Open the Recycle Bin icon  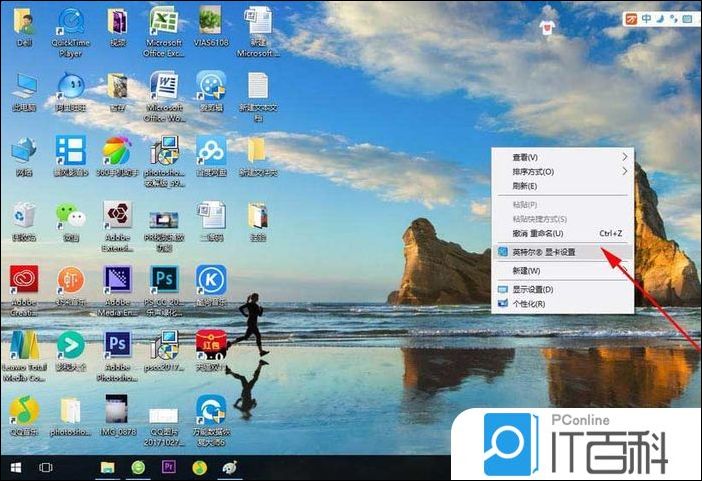(24, 215)
